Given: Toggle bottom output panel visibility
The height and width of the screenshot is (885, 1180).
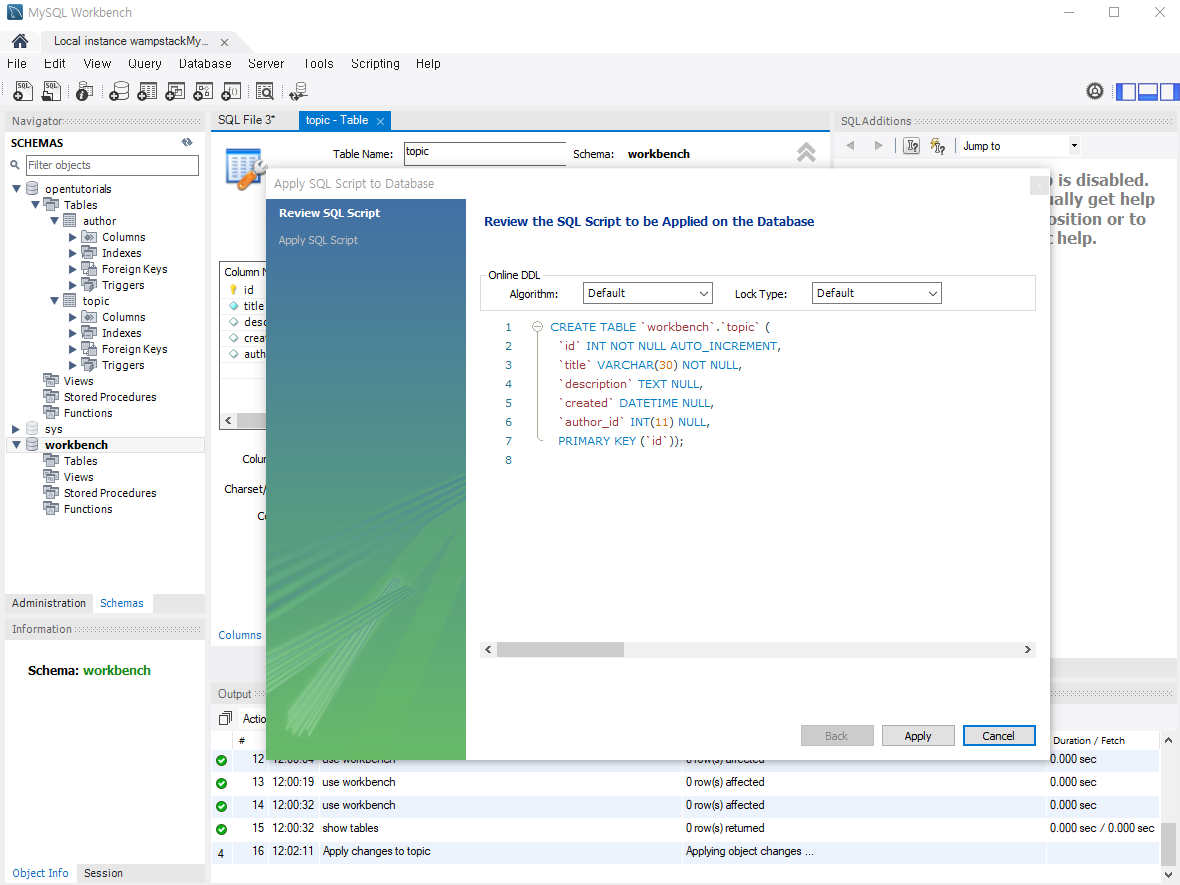Looking at the screenshot, I should [1148, 92].
